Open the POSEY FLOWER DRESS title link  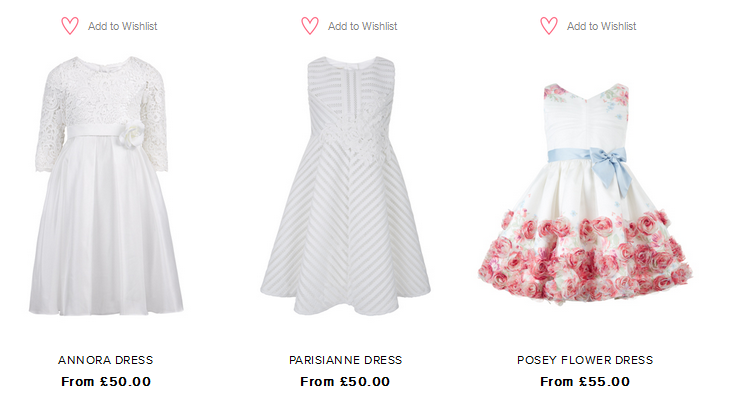[x=585, y=360]
